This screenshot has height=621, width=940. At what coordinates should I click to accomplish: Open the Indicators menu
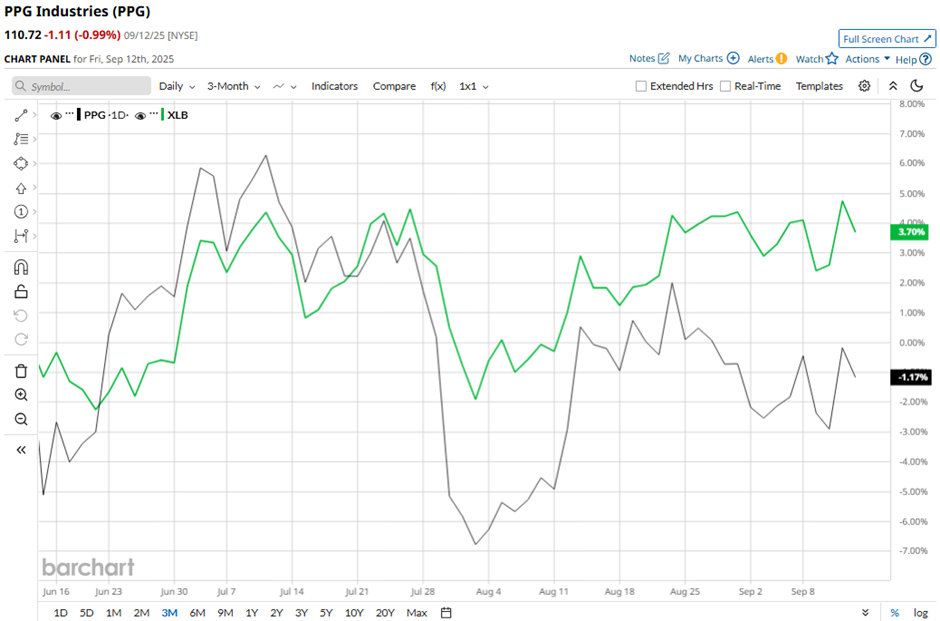click(335, 86)
